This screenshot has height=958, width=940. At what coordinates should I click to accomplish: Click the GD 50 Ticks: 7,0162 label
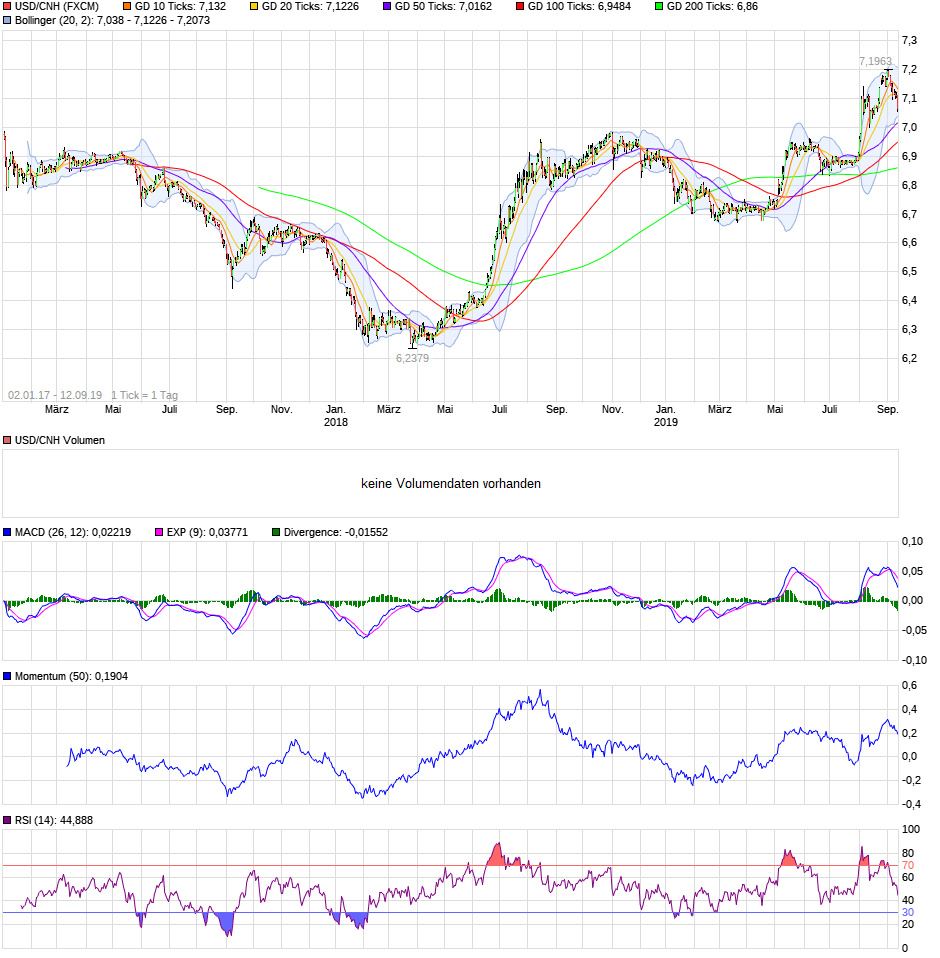pyautogui.click(x=443, y=7)
